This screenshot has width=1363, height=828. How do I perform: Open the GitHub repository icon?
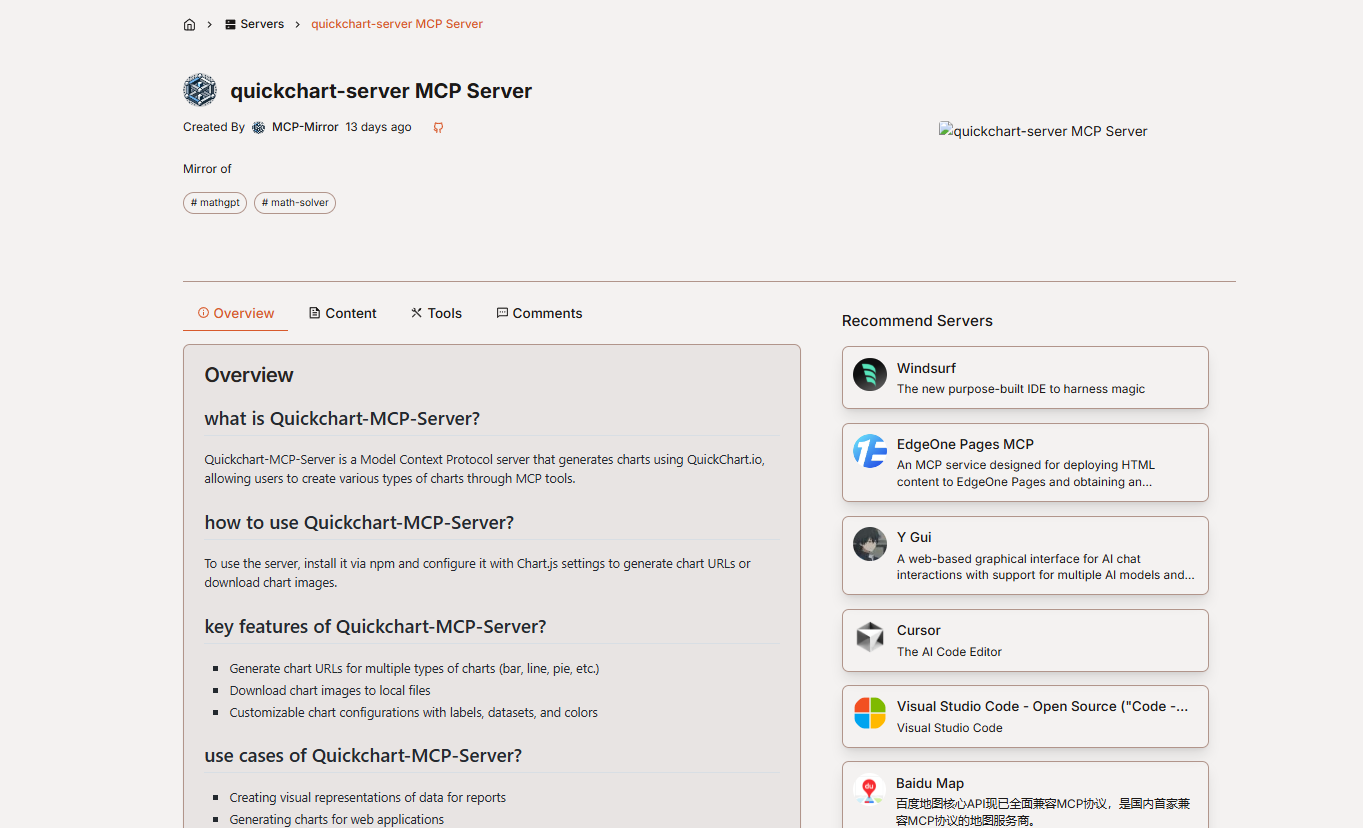pos(438,127)
